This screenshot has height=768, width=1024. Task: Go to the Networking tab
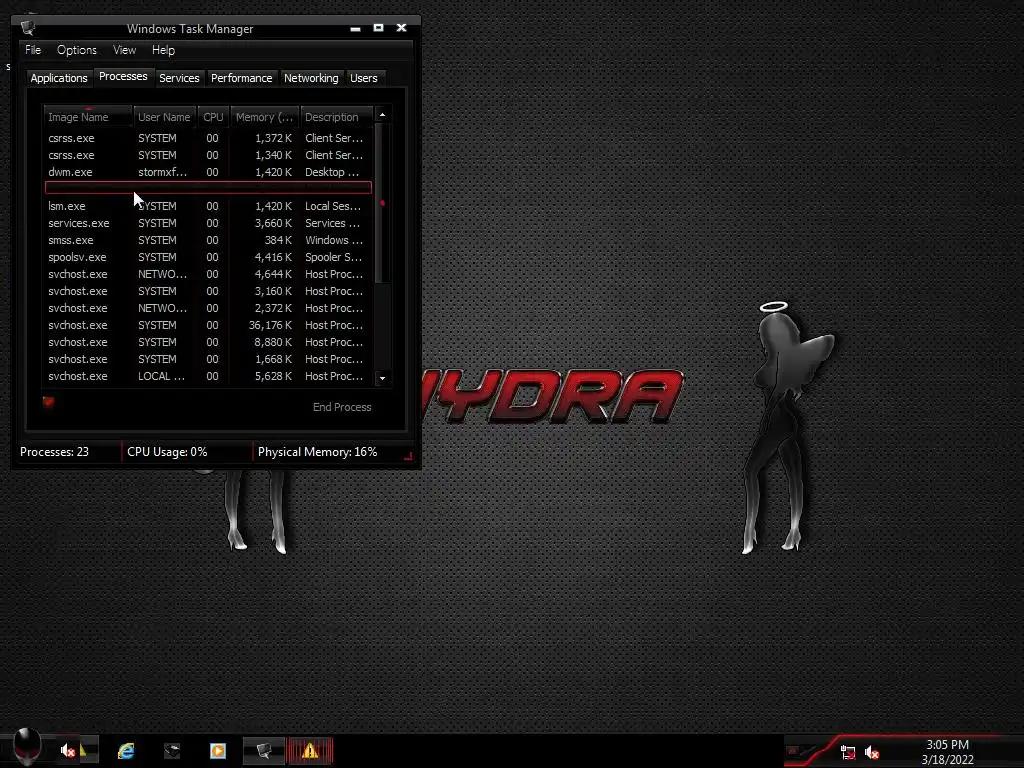point(311,78)
